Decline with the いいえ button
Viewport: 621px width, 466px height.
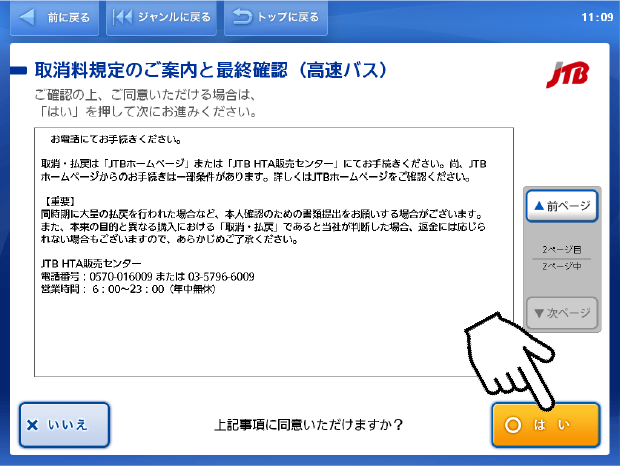click(64, 425)
